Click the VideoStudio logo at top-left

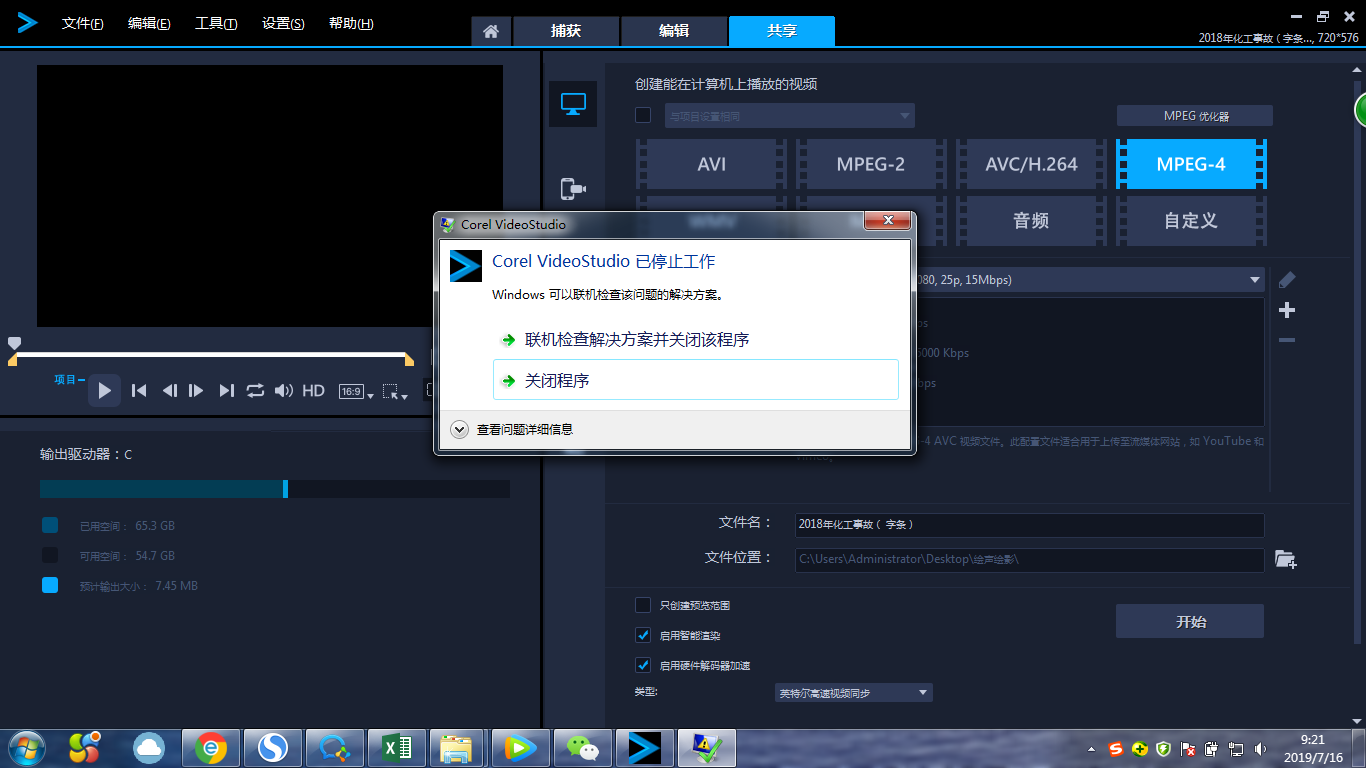[27, 22]
